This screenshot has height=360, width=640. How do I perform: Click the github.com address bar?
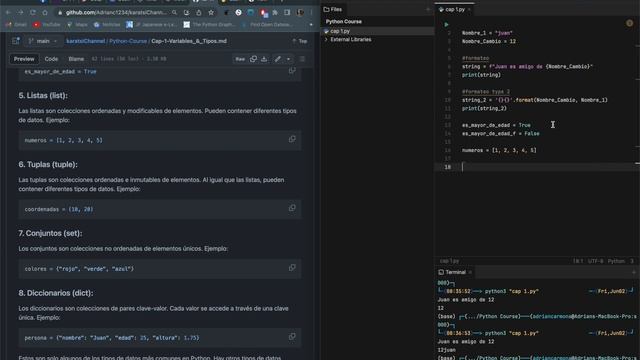[116, 13]
